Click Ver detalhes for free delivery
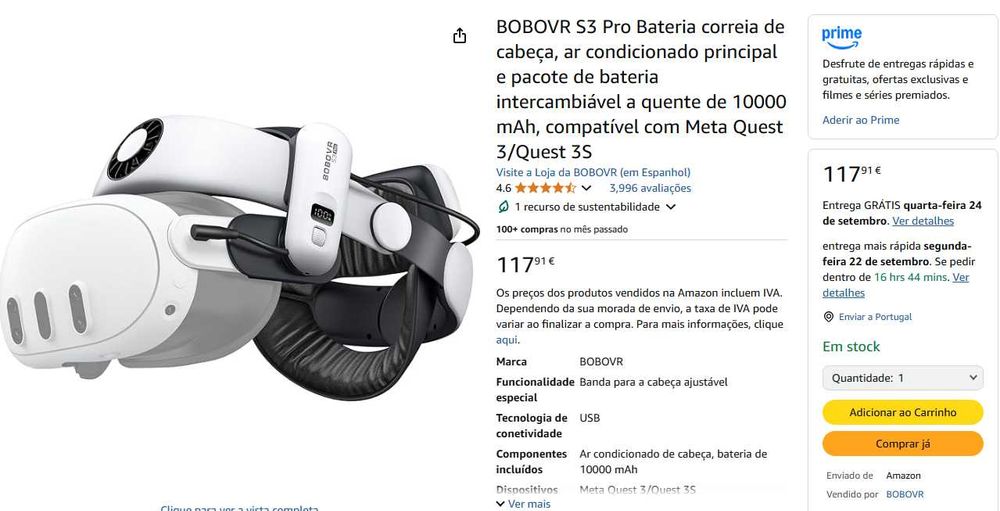 [923, 221]
